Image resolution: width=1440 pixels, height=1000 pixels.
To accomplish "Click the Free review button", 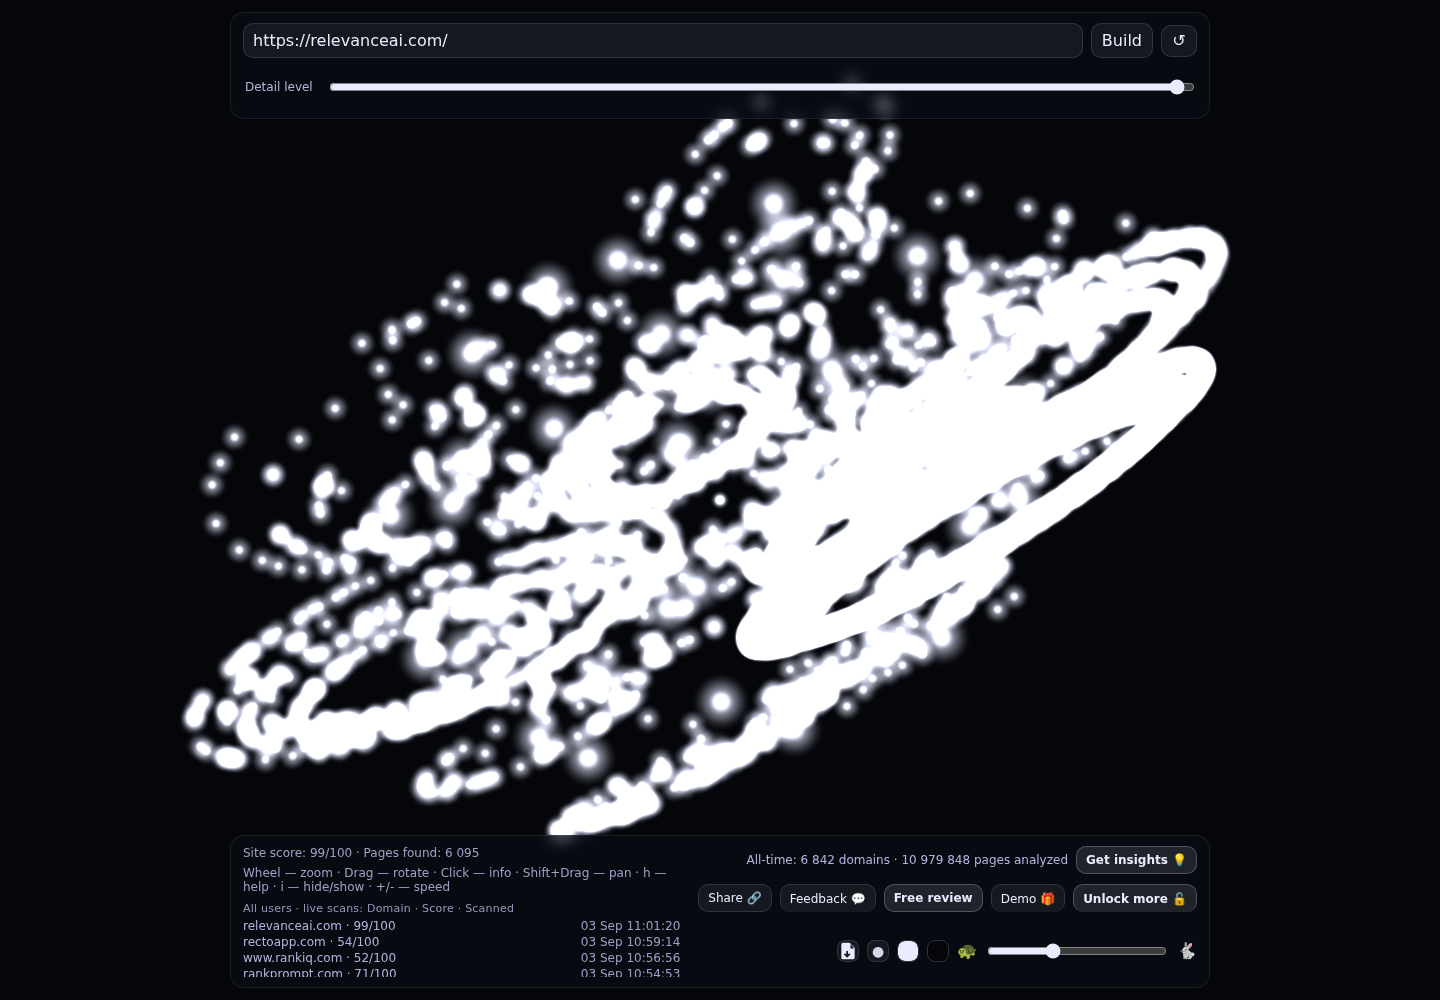I will pos(933,898).
